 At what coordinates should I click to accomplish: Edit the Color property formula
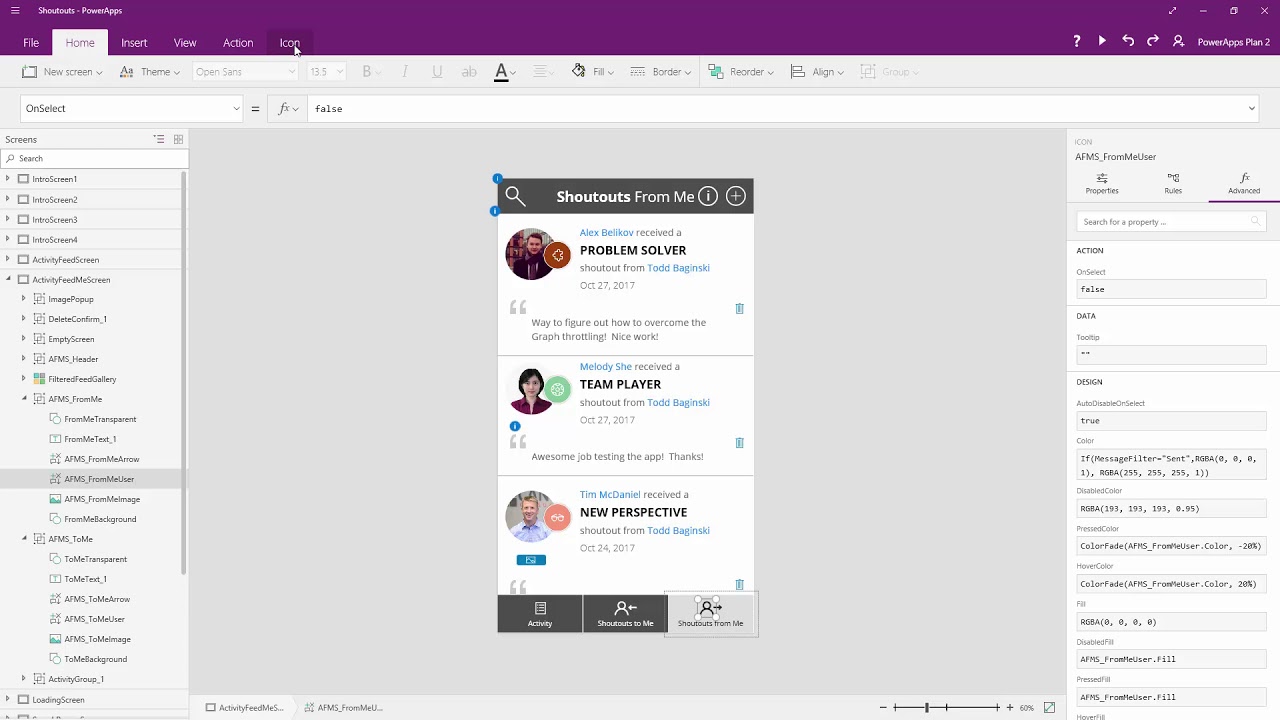click(1171, 465)
